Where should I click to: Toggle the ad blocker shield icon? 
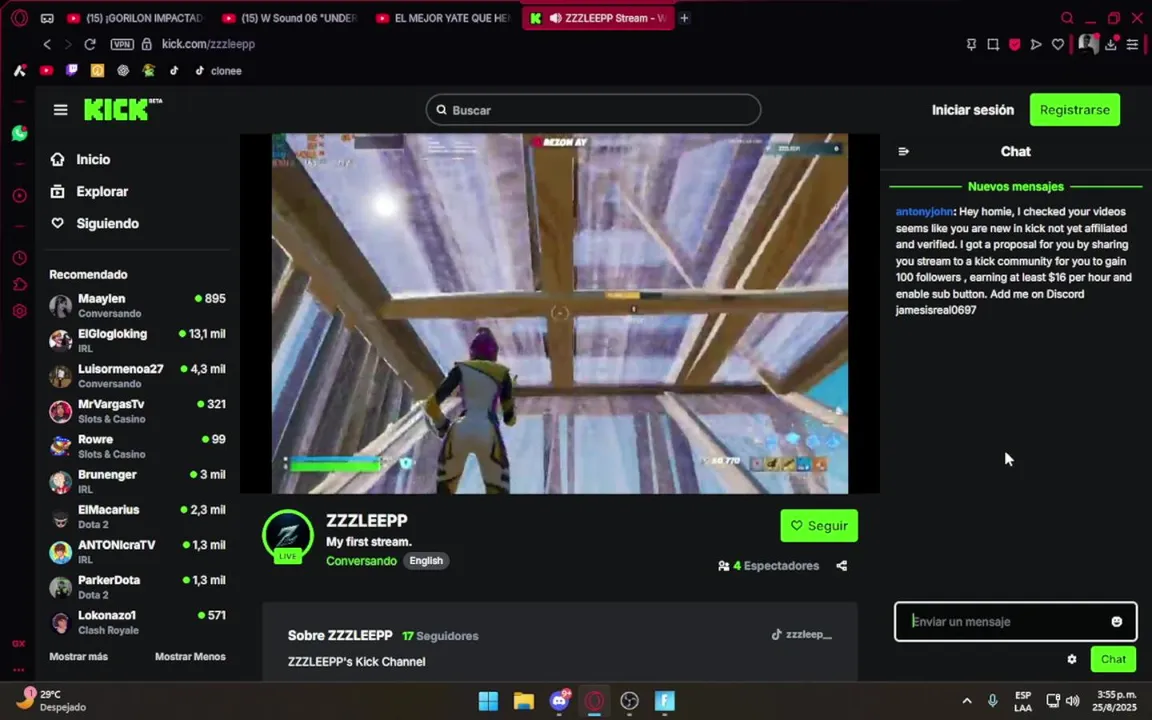1015,44
